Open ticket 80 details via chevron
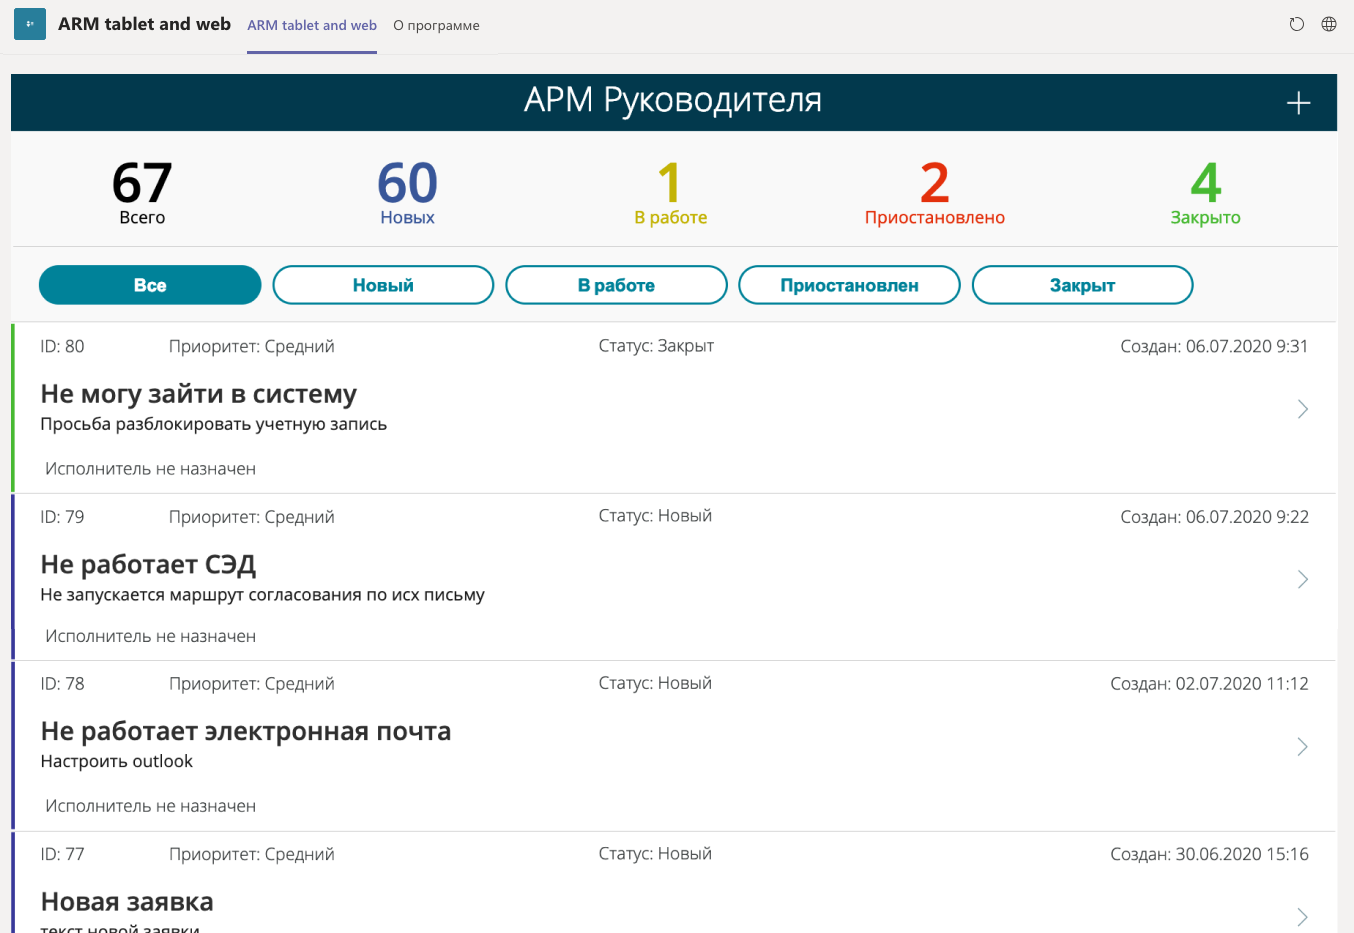Image resolution: width=1354 pixels, height=933 pixels. (x=1303, y=409)
